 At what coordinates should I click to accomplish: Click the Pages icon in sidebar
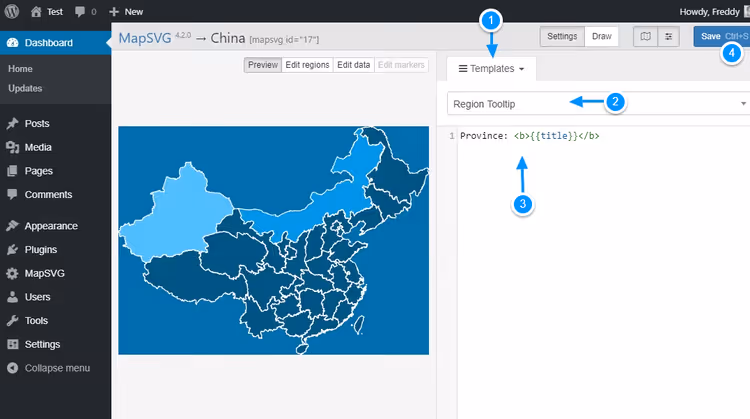[12, 171]
